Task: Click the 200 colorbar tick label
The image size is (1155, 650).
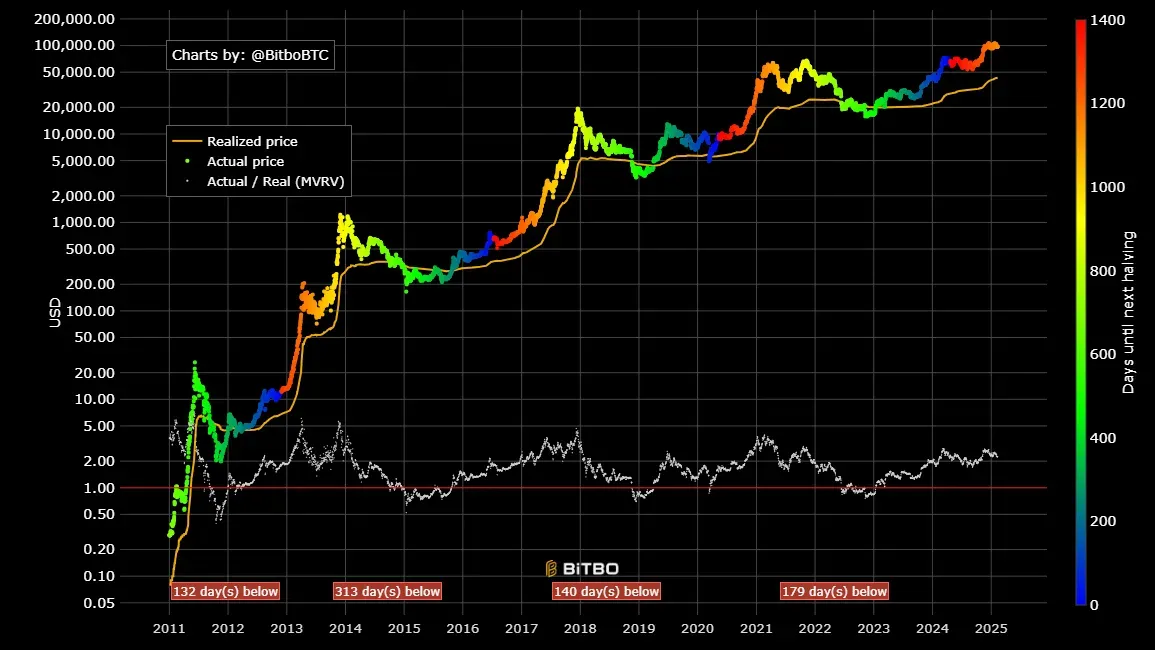Action: coord(1103,521)
